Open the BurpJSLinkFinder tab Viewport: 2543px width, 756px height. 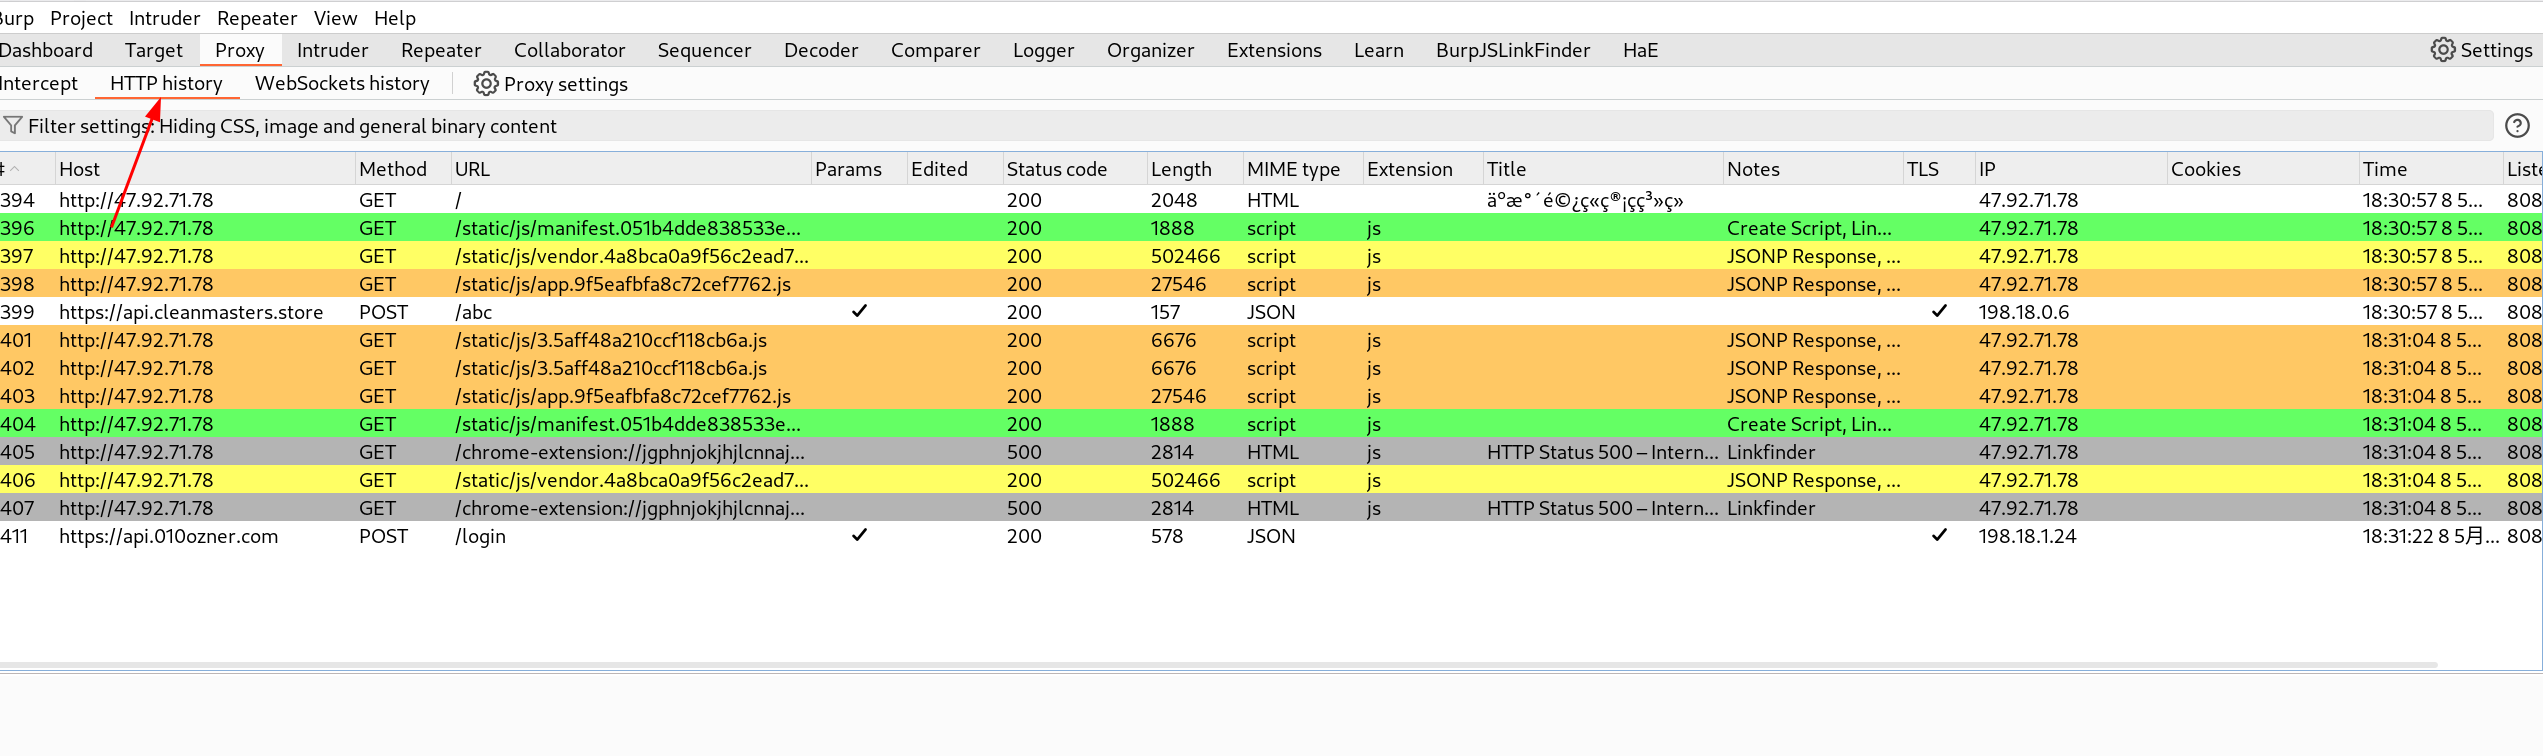coord(1512,50)
